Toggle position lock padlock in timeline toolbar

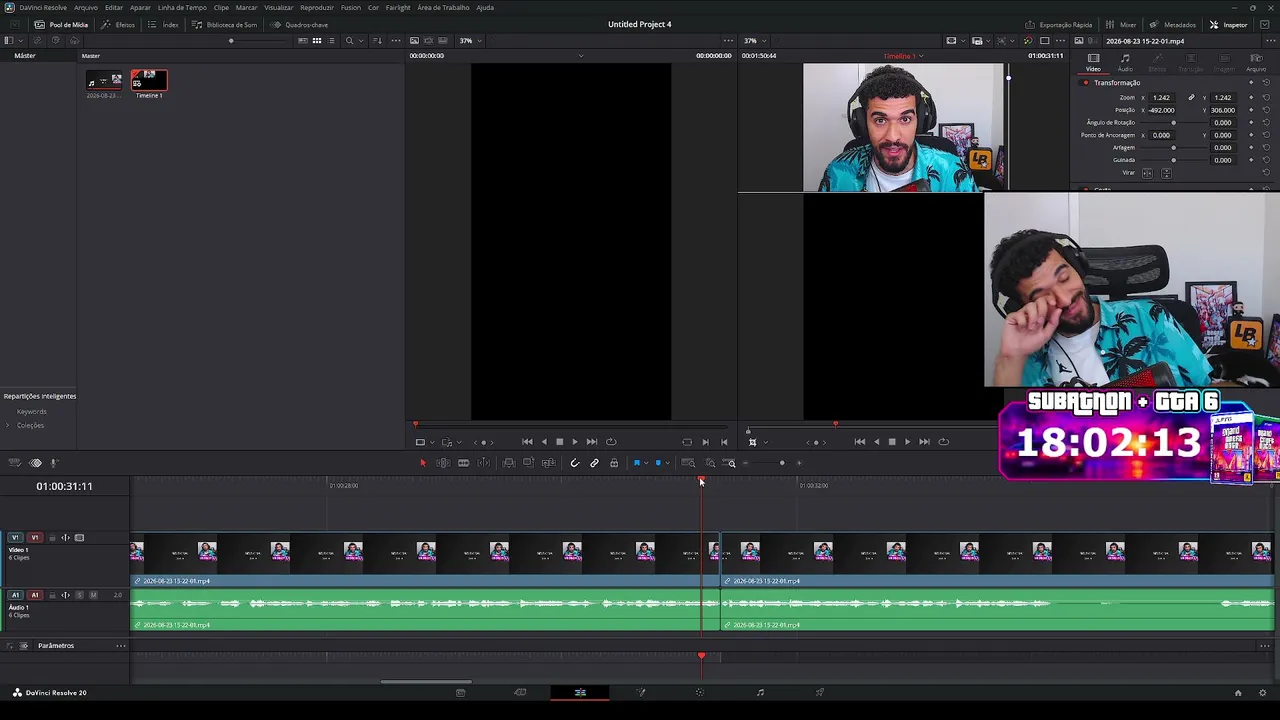pyautogui.click(x=614, y=463)
